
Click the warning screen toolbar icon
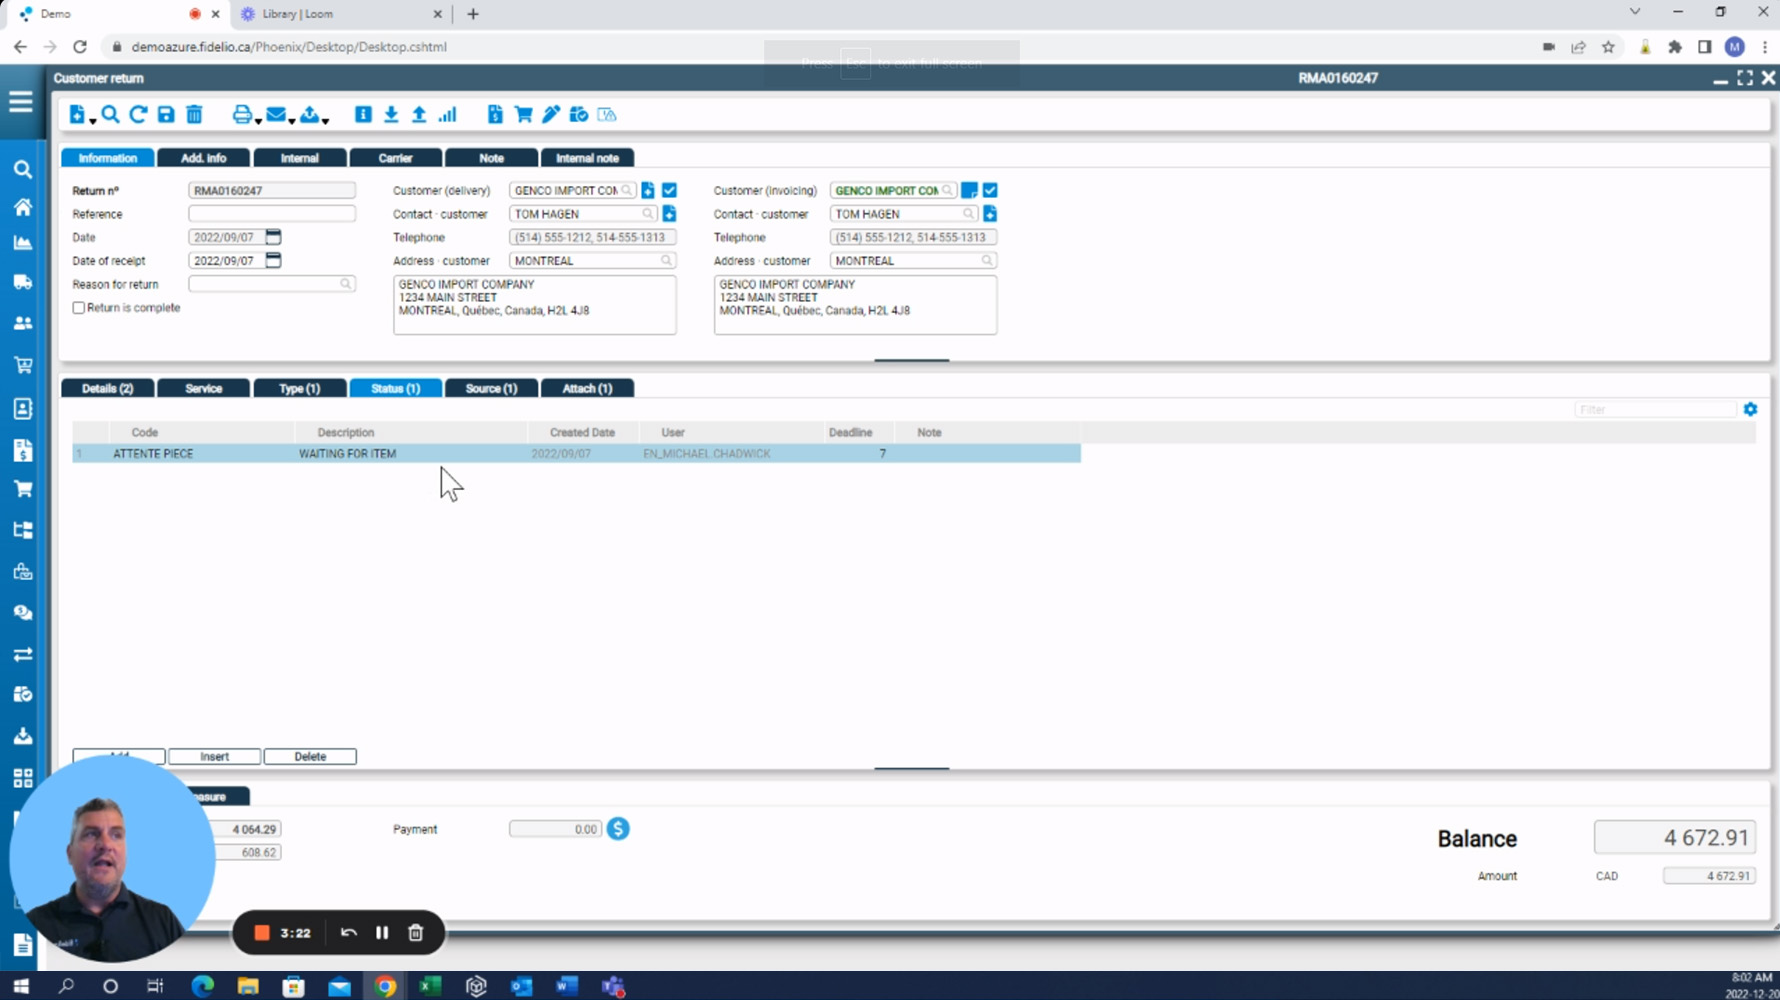click(x=607, y=114)
